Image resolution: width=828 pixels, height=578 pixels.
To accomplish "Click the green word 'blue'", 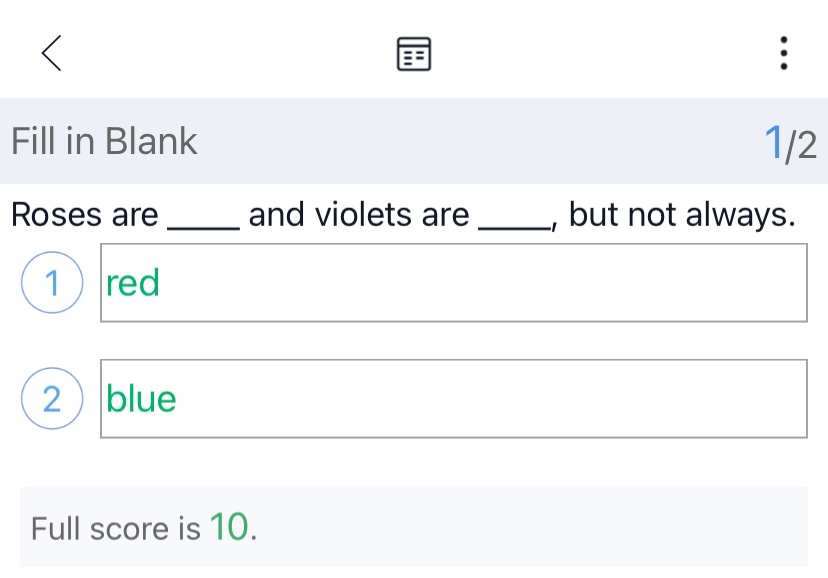I will point(142,399).
